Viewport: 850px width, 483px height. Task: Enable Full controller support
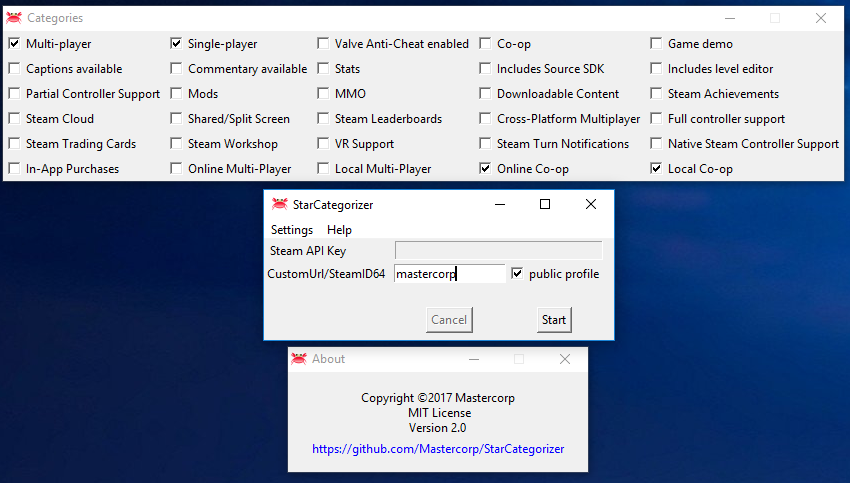coord(656,118)
